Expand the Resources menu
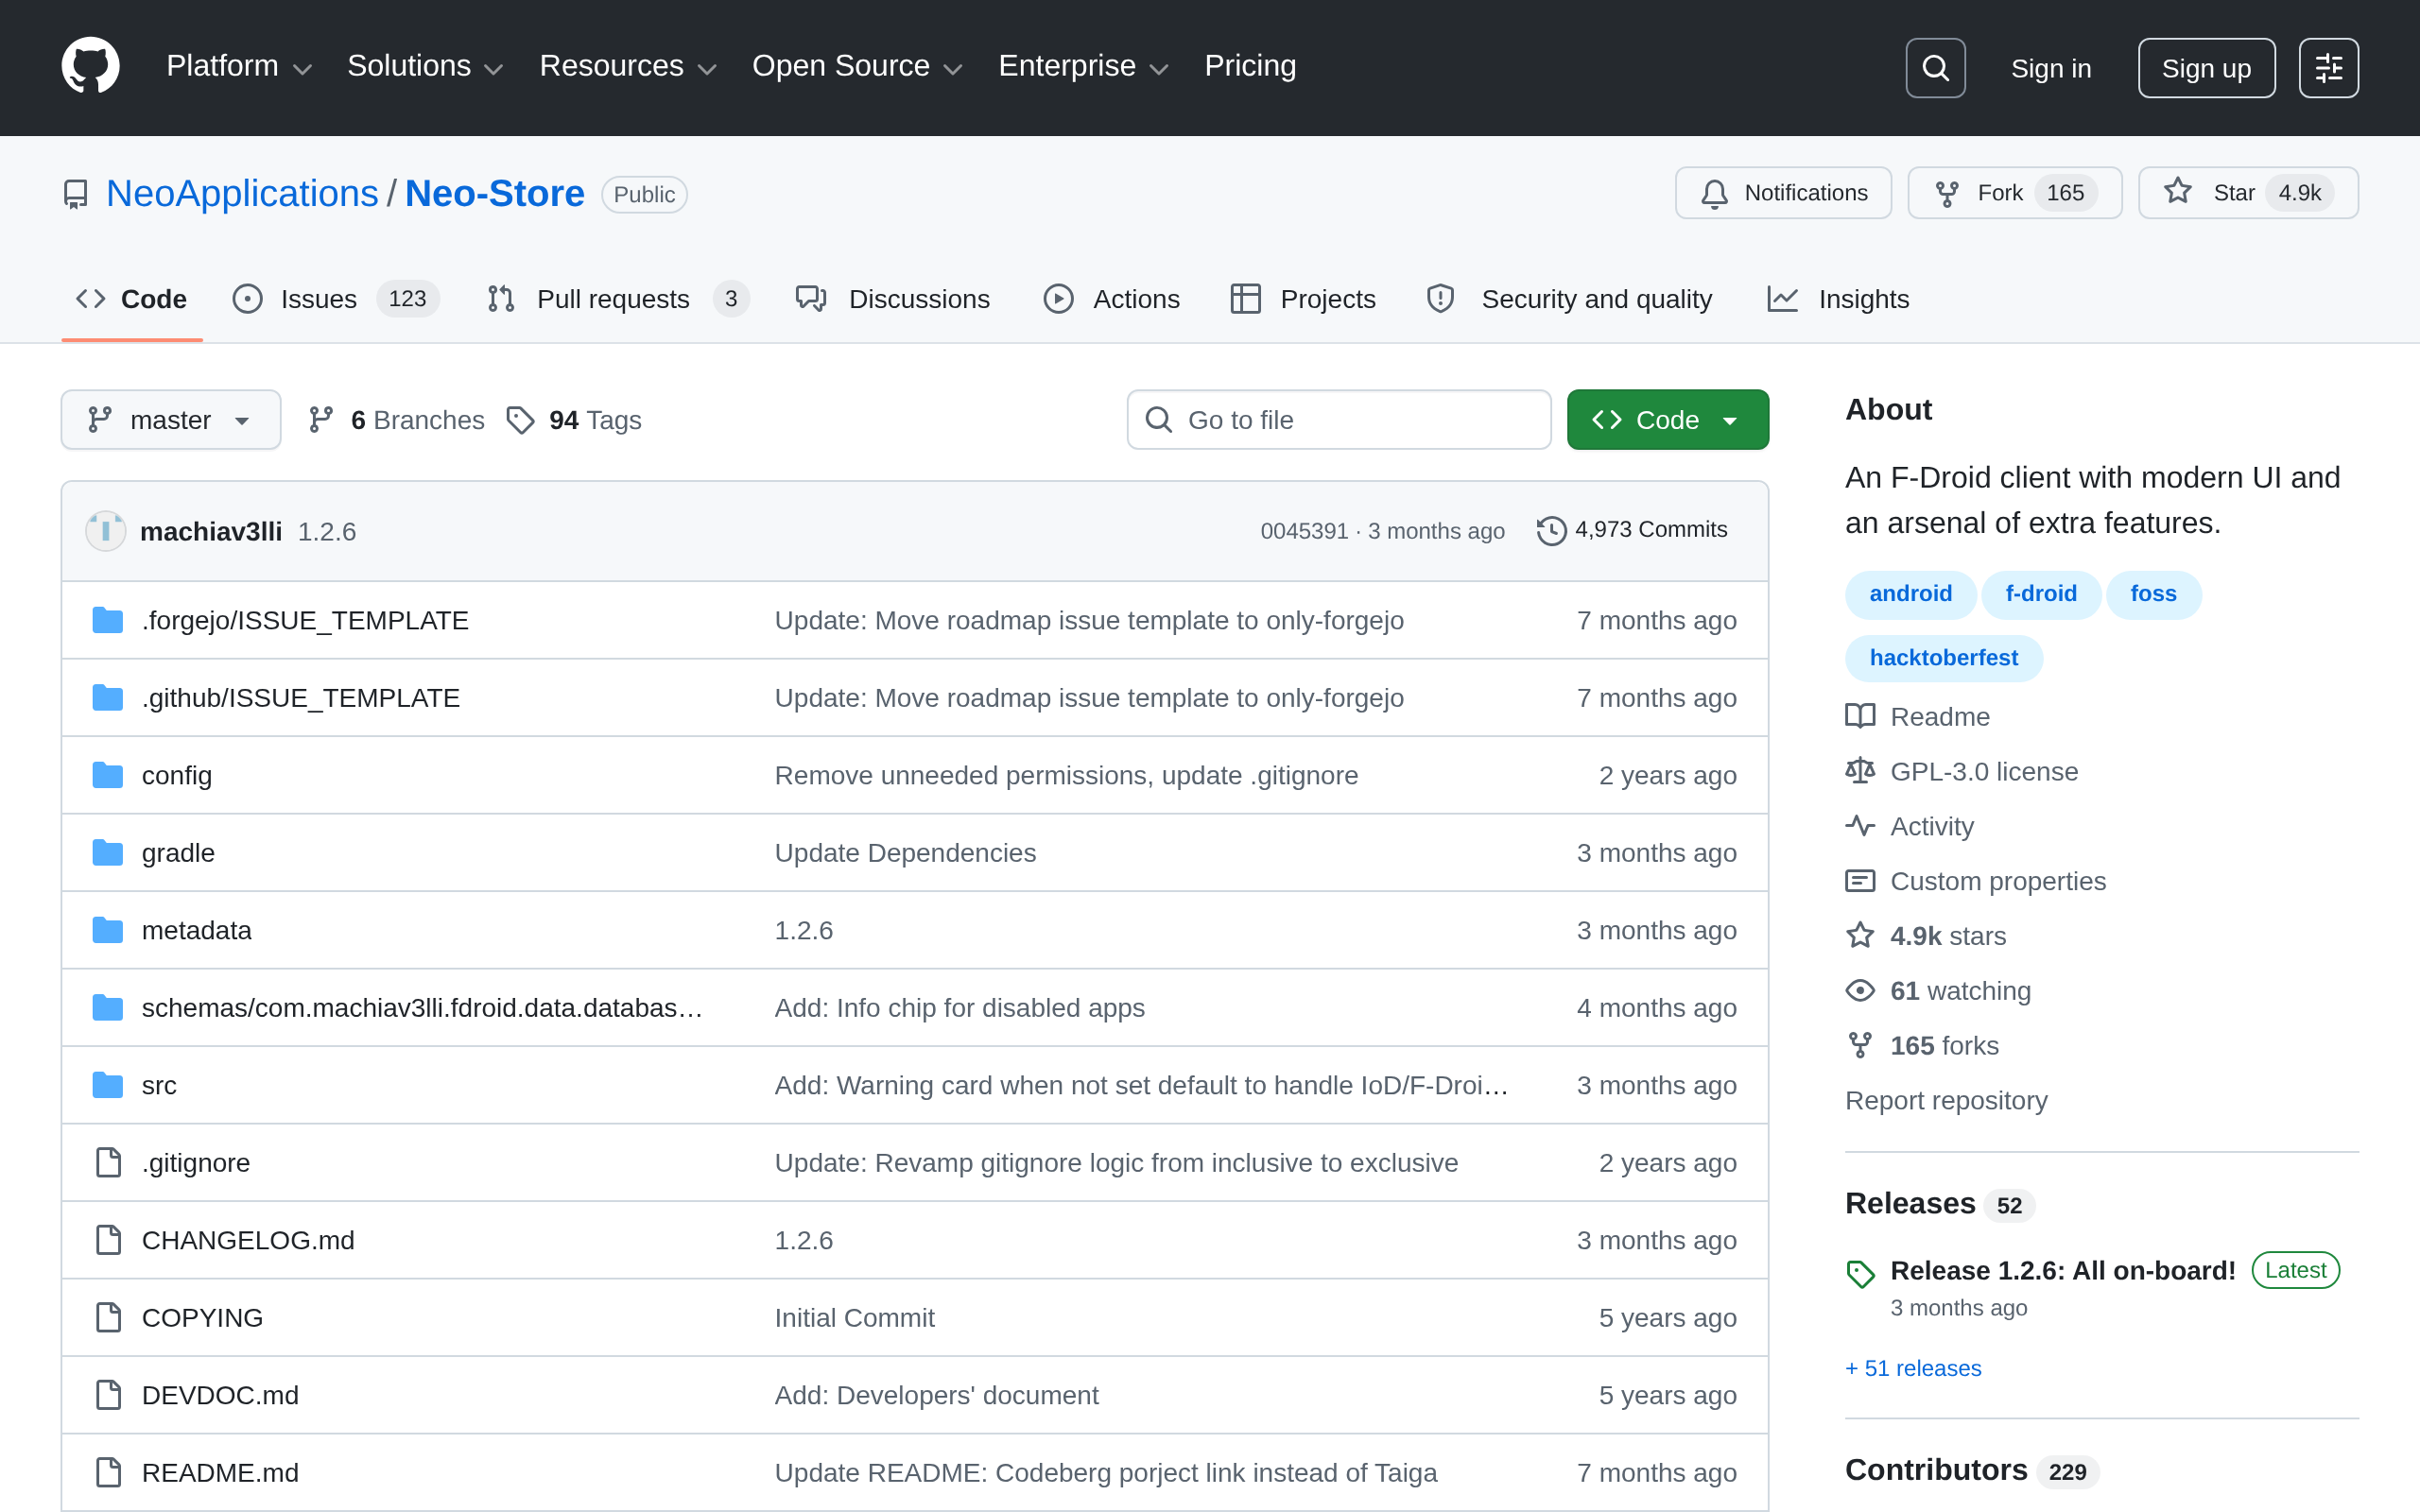 pos(628,66)
